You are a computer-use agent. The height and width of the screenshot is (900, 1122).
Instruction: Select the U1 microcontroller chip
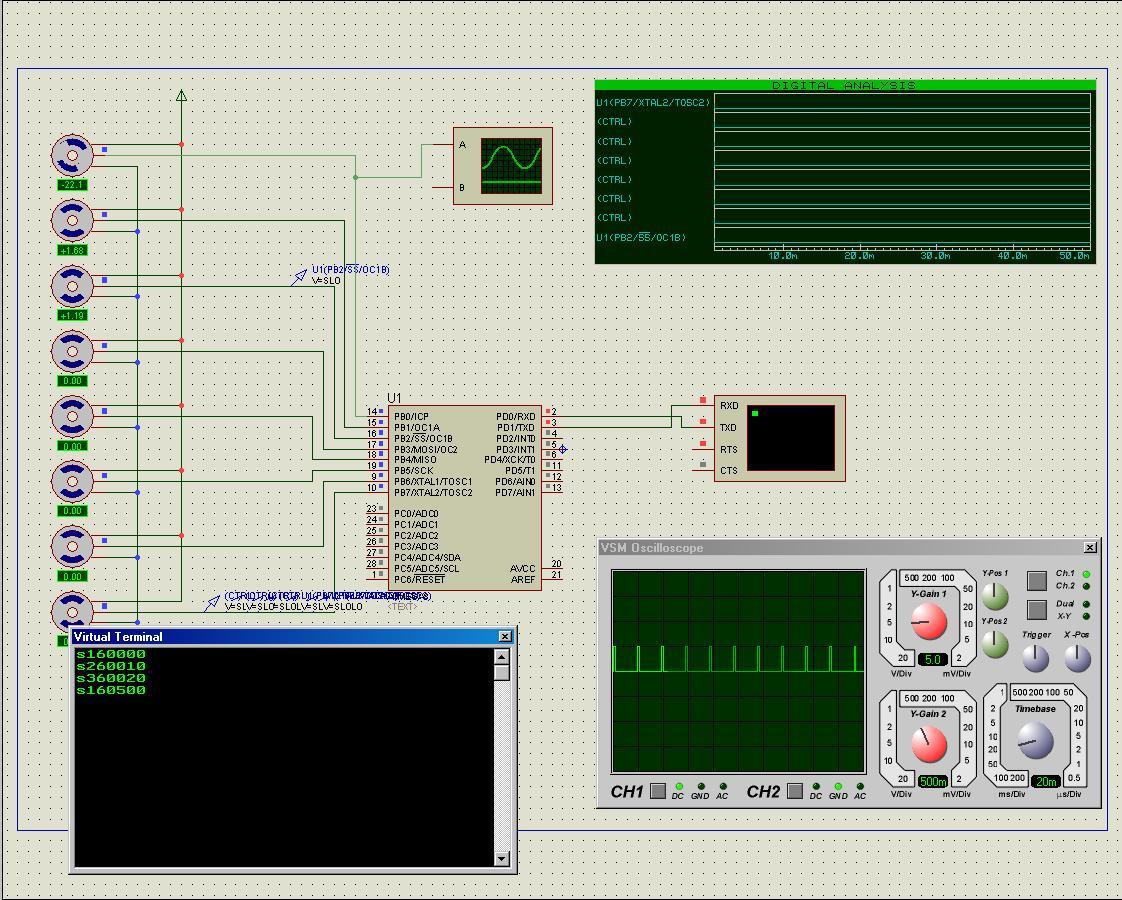(464, 497)
